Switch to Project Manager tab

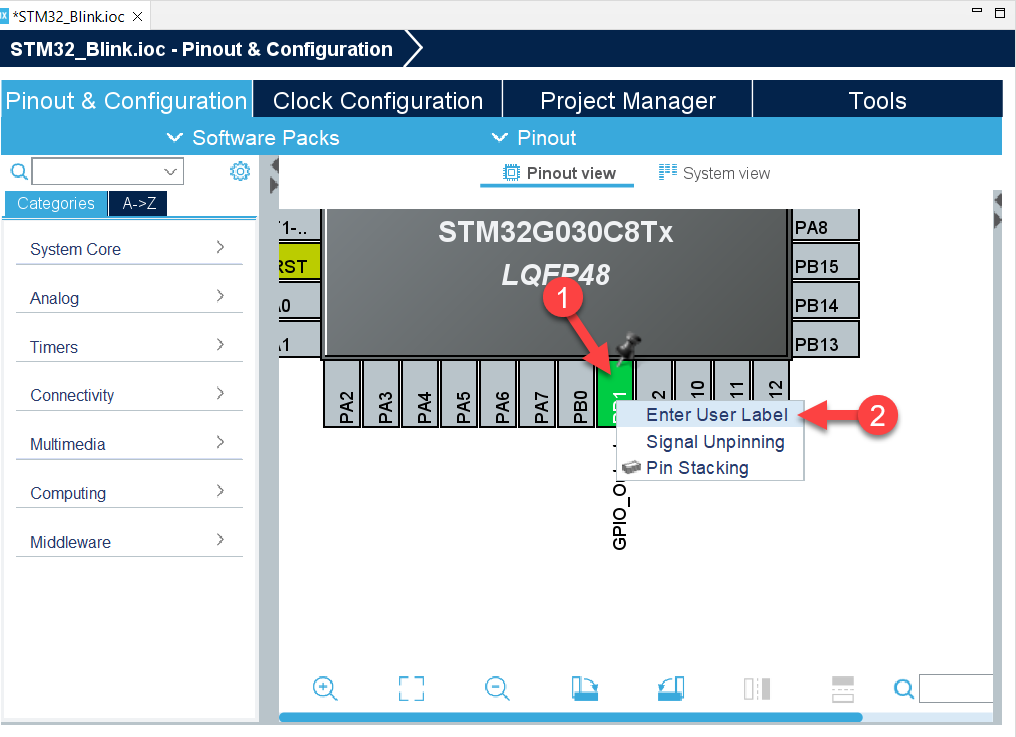[x=627, y=100]
